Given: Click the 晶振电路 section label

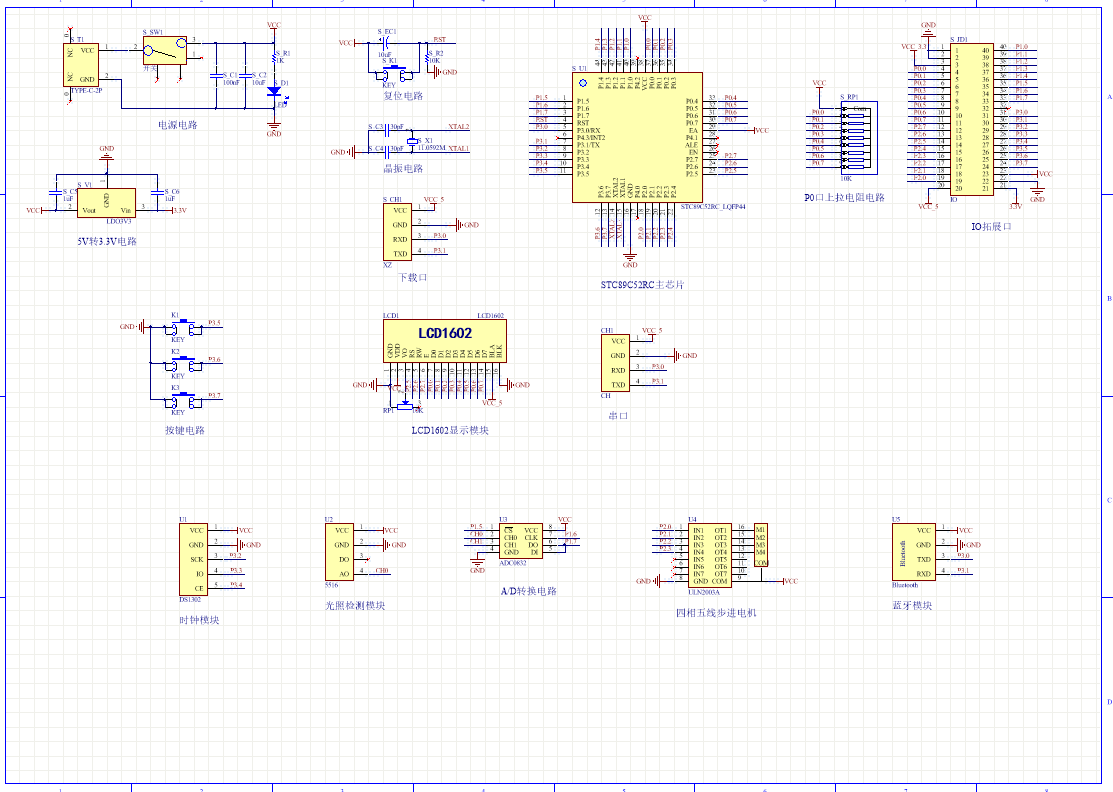Looking at the screenshot, I should tap(403, 169).
